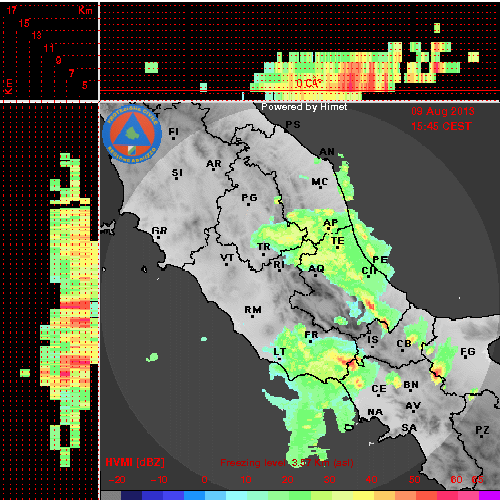Click the AN city label
Screen dimensions: 500x500
327,152
